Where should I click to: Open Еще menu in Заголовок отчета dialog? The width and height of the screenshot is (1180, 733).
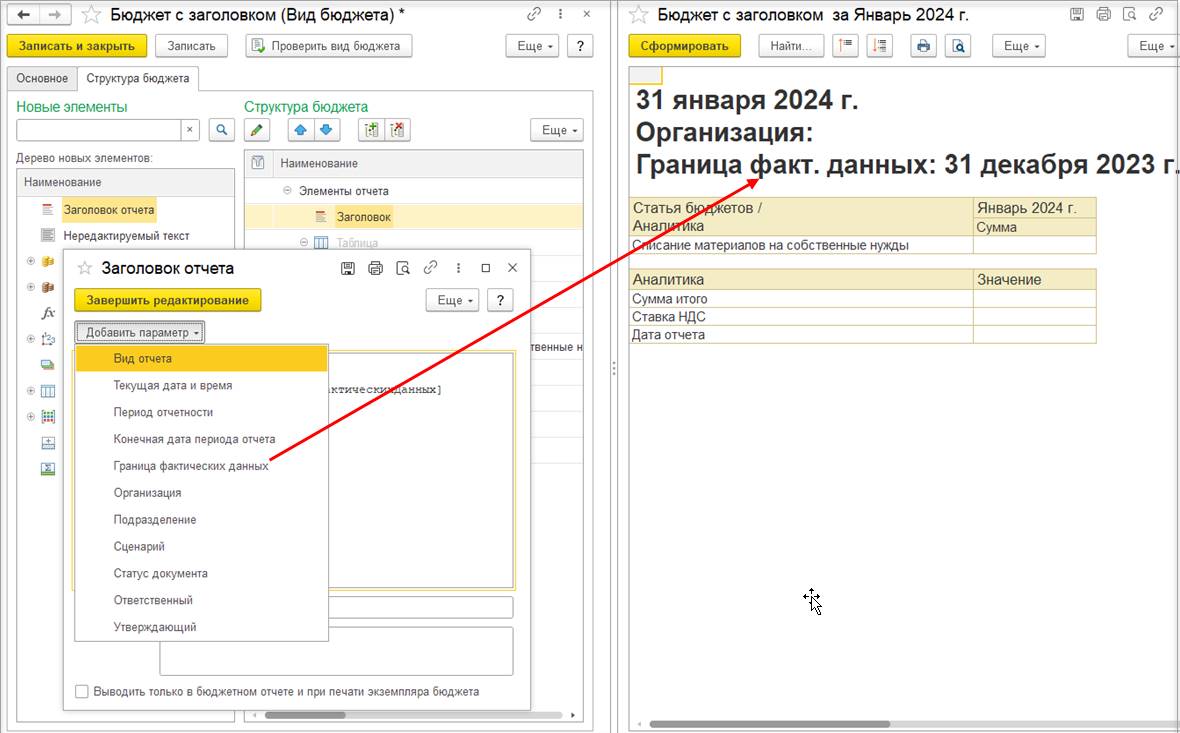[453, 300]
